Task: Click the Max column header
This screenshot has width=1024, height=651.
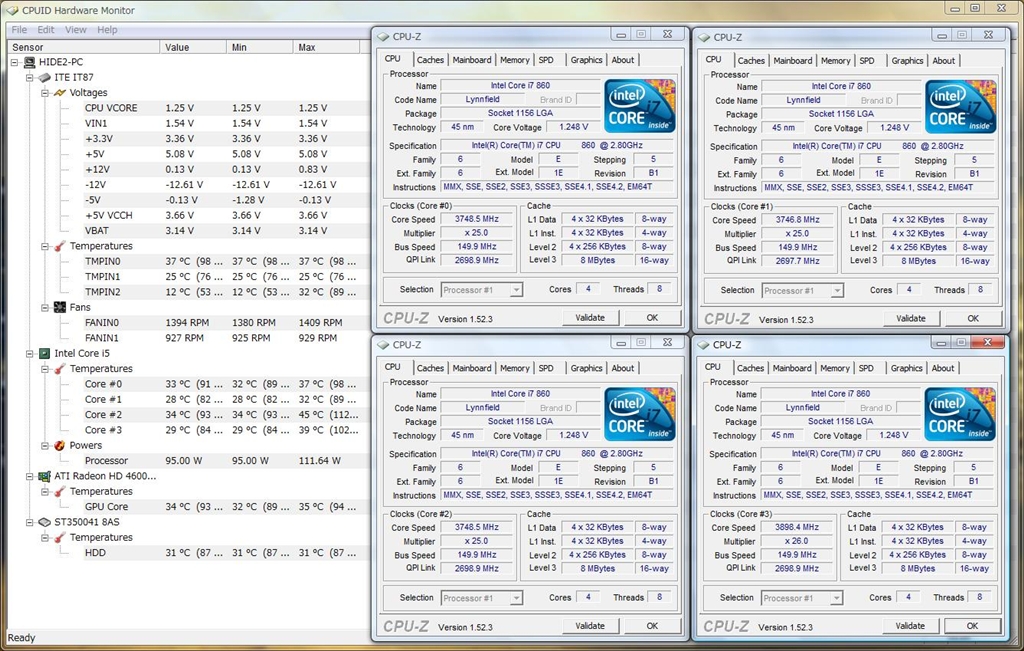Action: [307, 47]
